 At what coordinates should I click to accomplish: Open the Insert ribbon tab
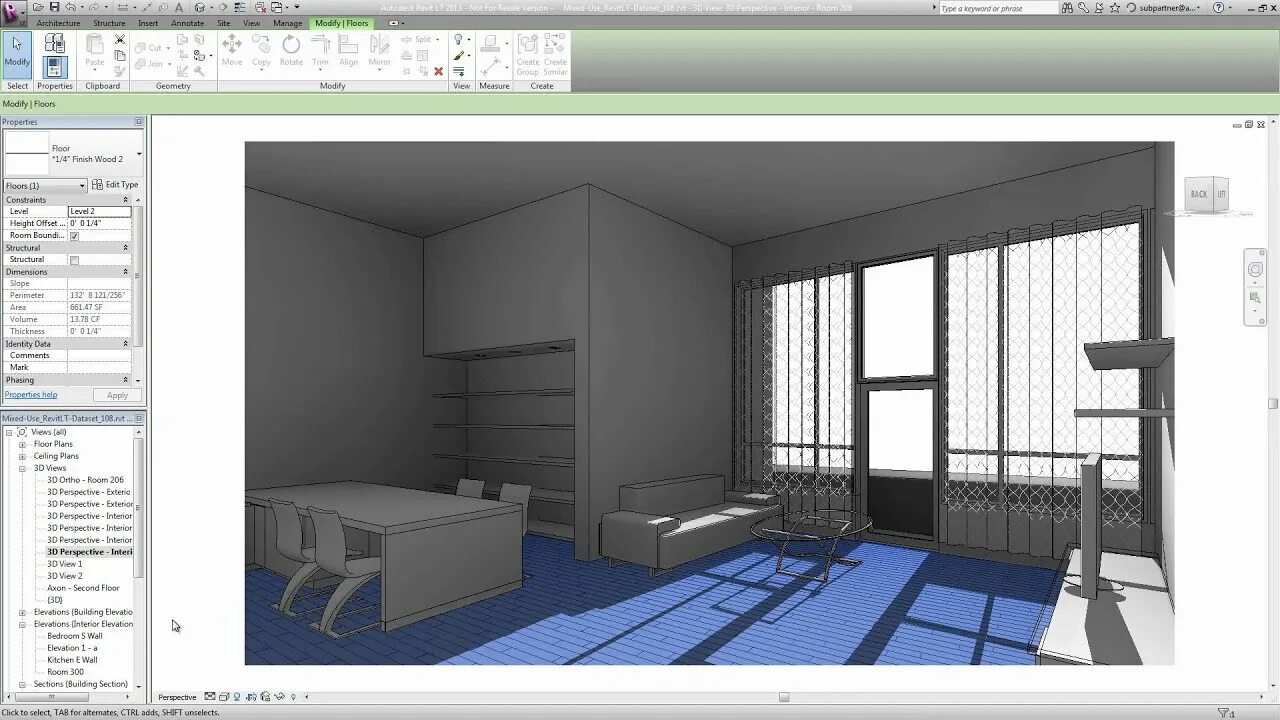(148, 23)
